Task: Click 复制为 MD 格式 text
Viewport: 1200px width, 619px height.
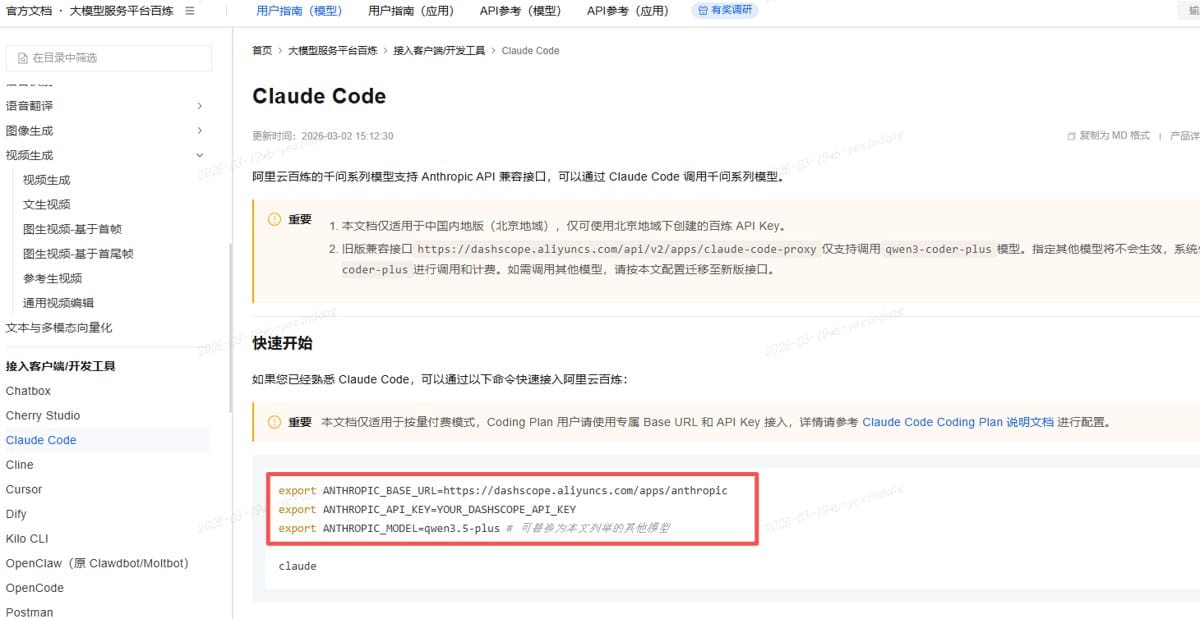Action: 1115,136
